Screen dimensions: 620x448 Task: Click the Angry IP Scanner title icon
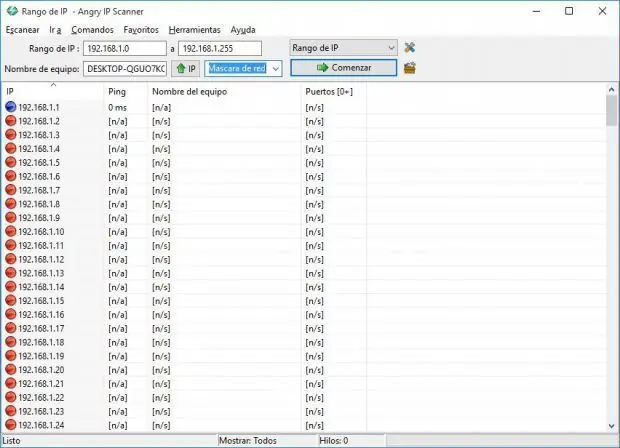pyautogui.click(x=12, y=11)
